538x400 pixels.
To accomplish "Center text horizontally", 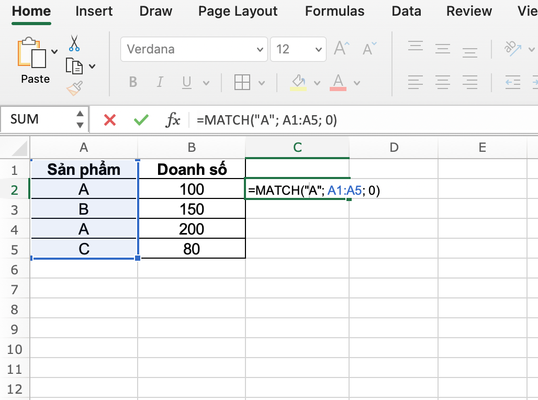I will [443, 82].
